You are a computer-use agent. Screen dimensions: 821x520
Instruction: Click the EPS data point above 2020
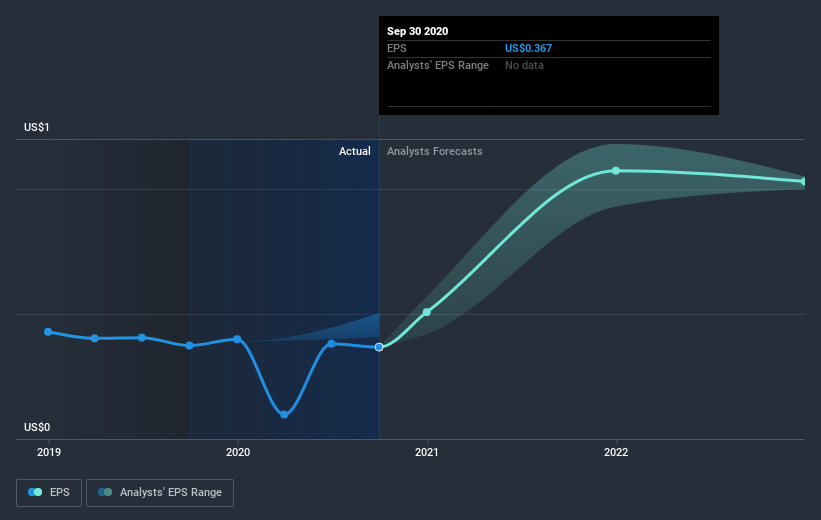tap(237, 339)
